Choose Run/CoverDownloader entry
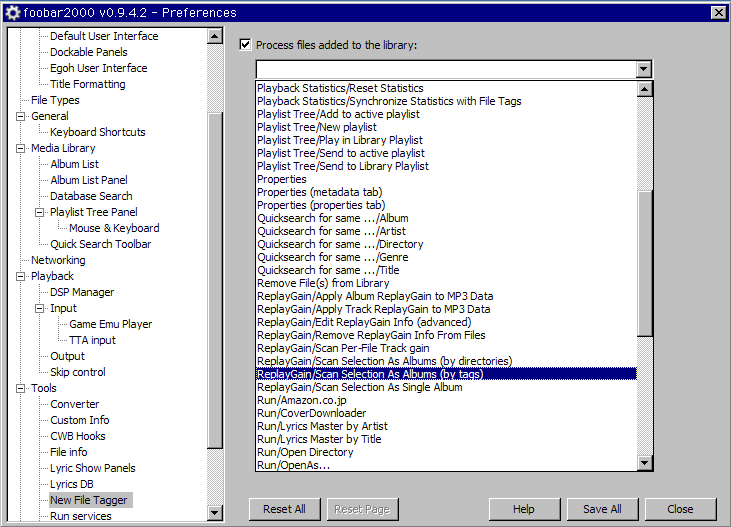Screen dimensions: 731x527 446,413
